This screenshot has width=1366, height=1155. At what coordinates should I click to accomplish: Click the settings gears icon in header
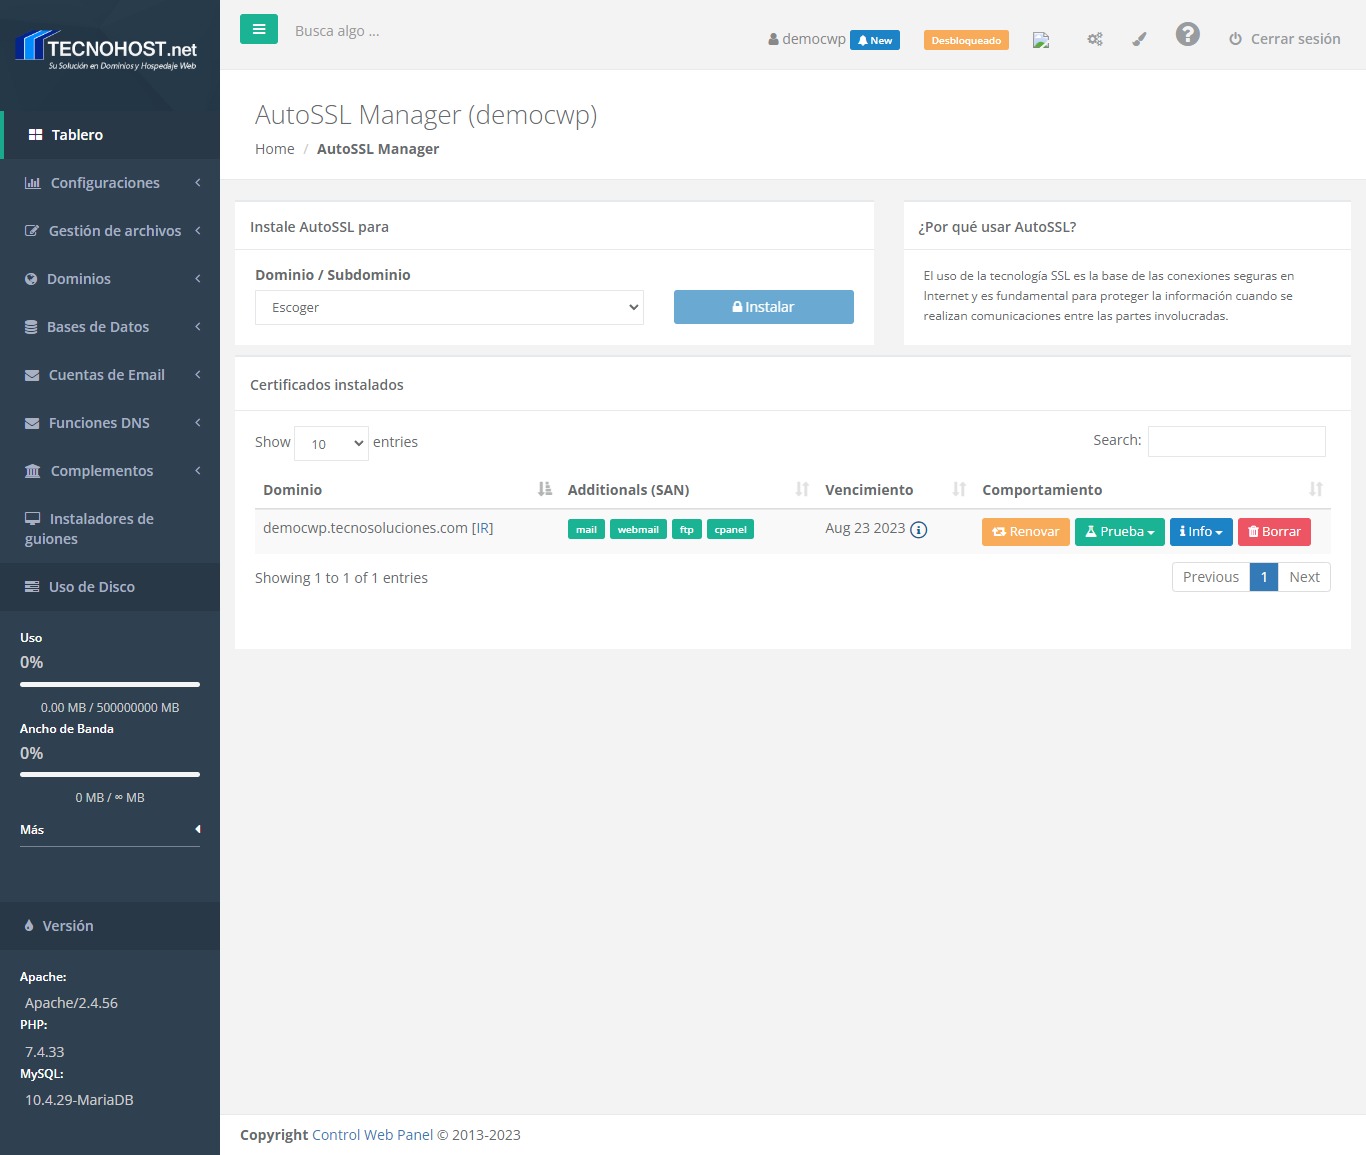pyautogui.click(x=1095, y=39)
